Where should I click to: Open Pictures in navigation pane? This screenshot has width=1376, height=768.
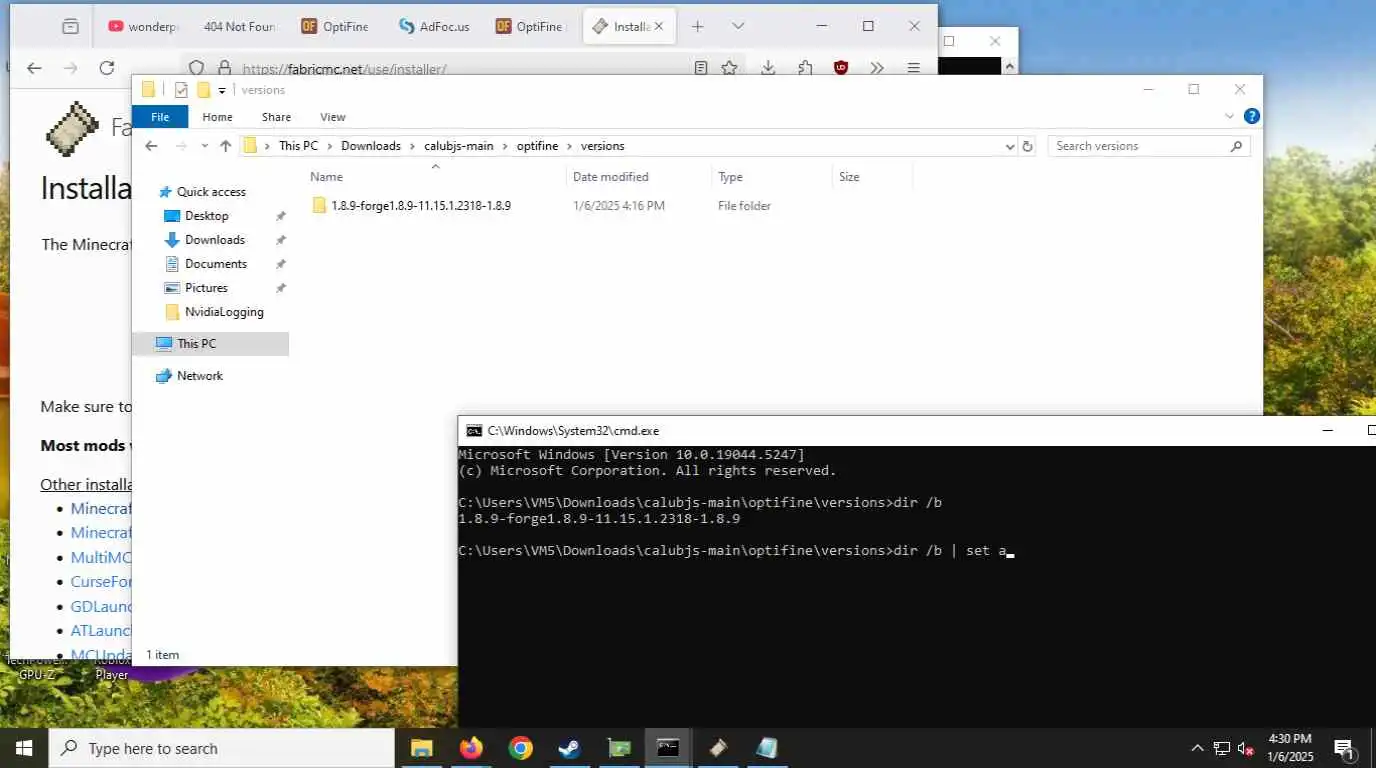pos(206,288)
